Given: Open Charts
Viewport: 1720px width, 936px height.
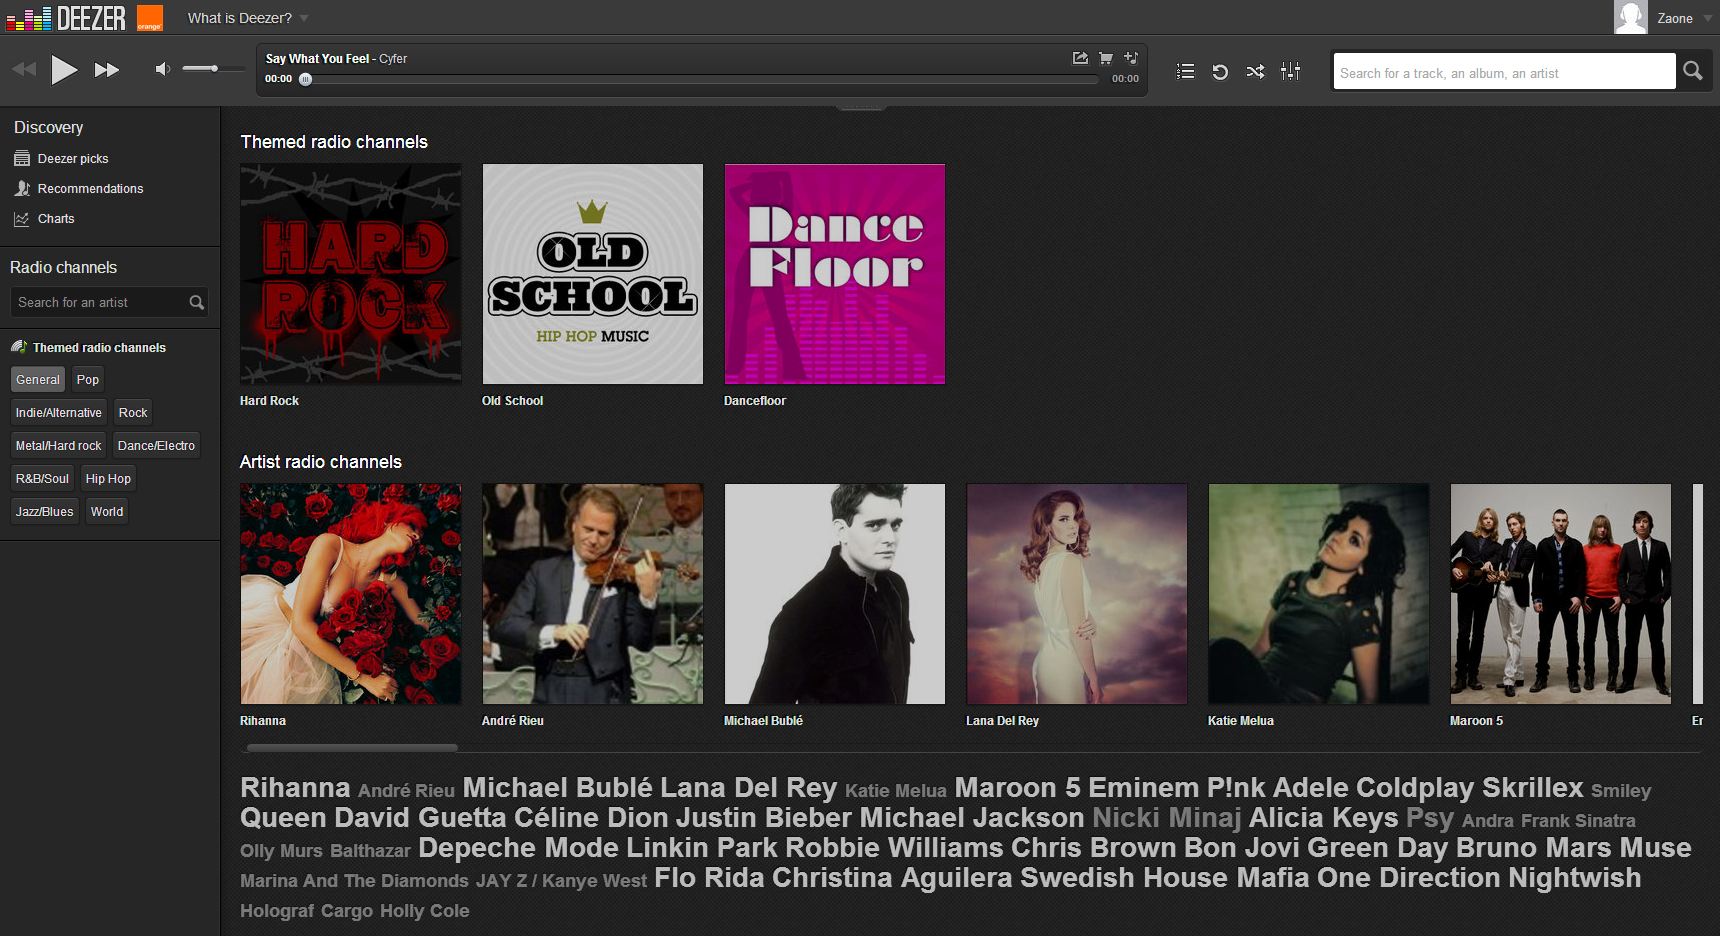Looking at the screenshot, I should click(x=56, y=218).
